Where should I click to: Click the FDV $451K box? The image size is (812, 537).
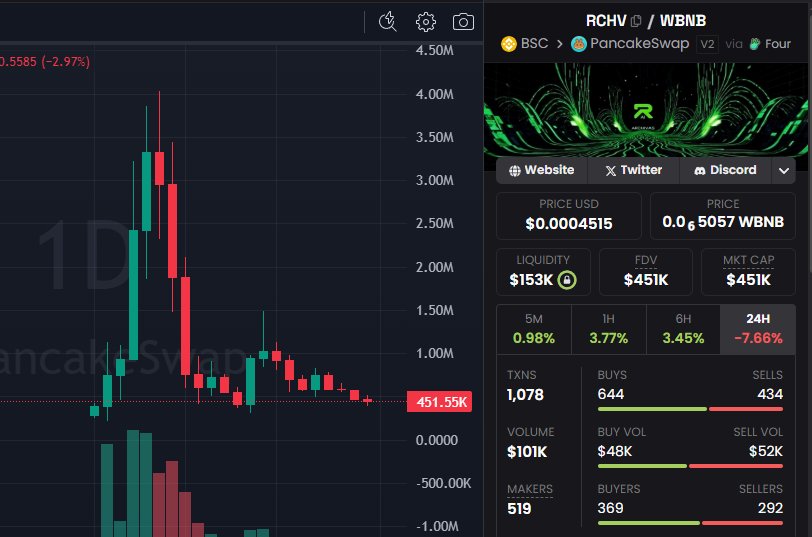click(646, 272)
